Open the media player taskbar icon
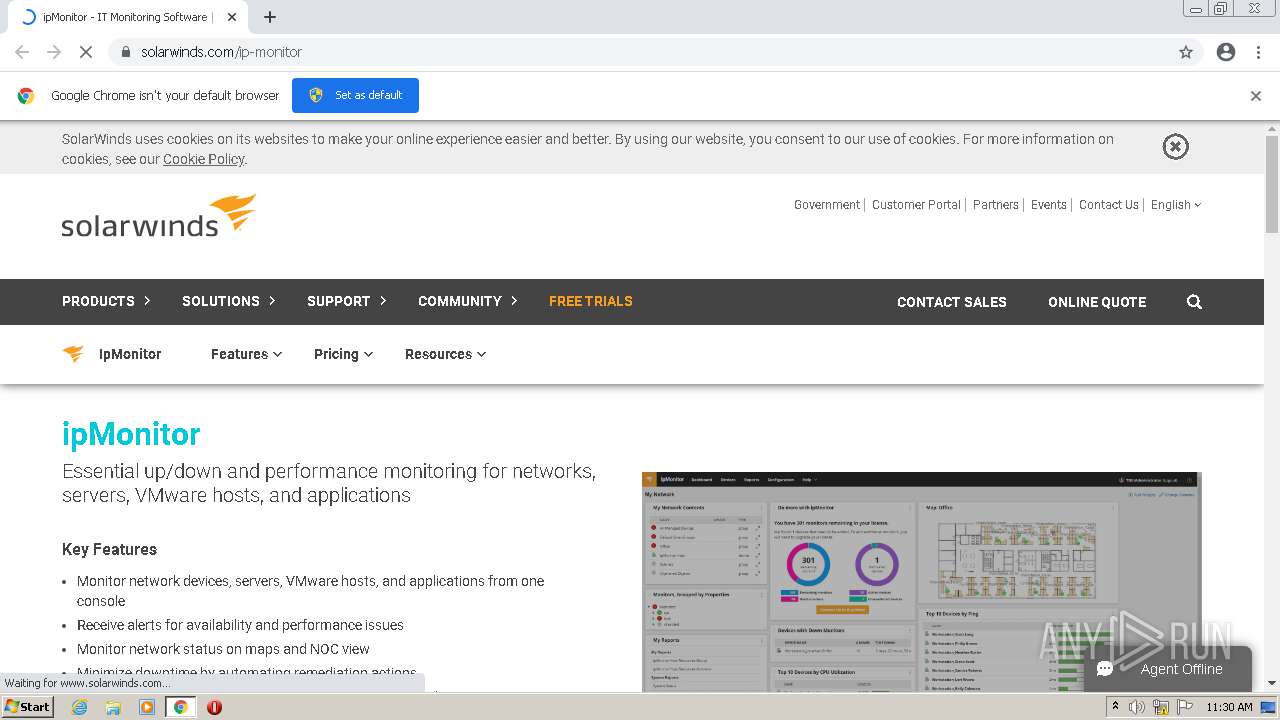Viewport: 1280px width, 720px height. [147, 707]
